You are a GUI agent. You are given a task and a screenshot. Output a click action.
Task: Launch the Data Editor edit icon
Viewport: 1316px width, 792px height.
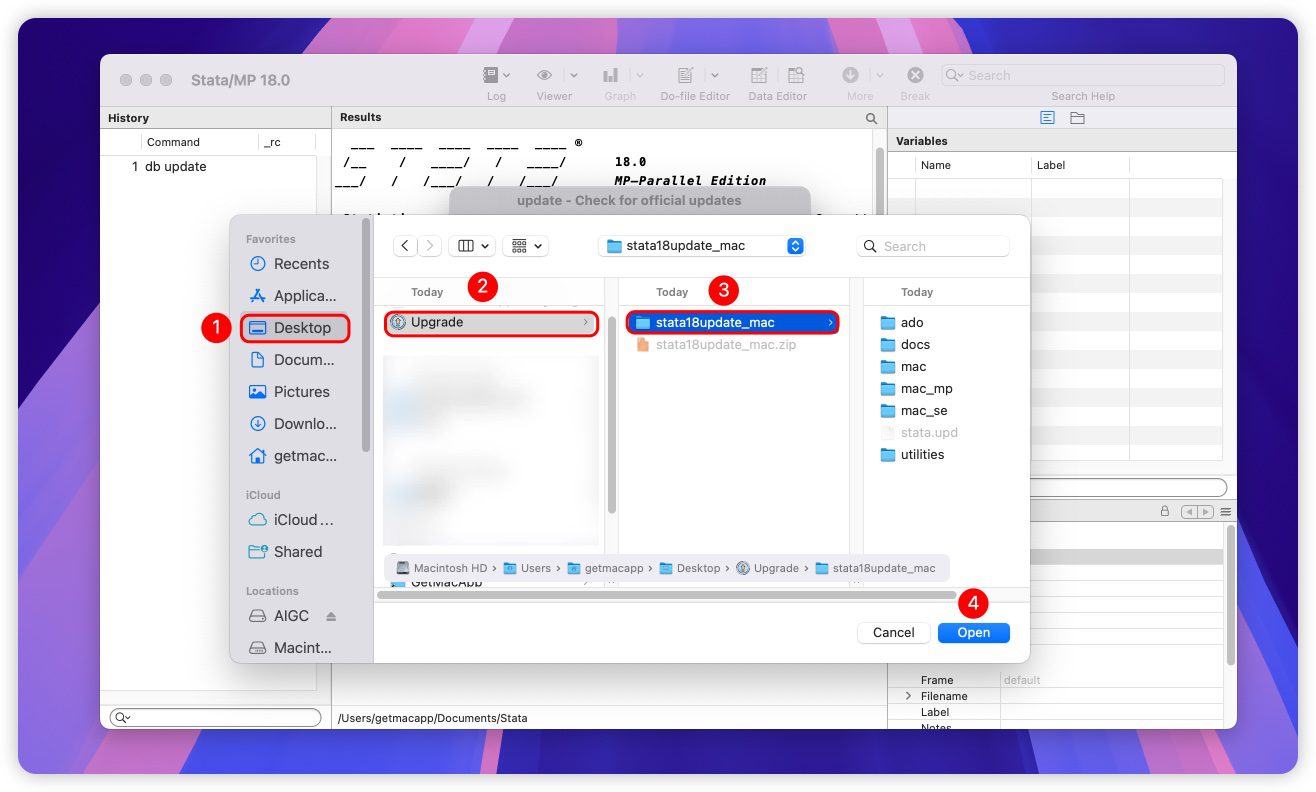coord(760,76)
